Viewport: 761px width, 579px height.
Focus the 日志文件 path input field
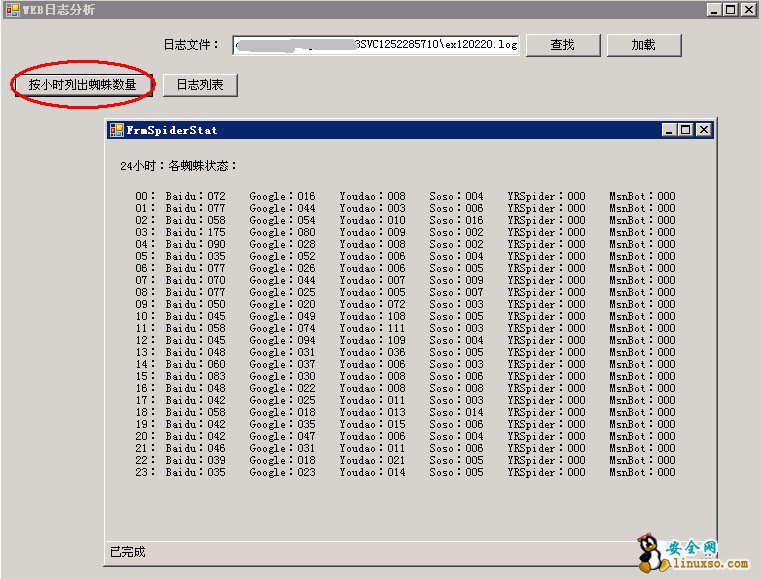coord(376,45)
